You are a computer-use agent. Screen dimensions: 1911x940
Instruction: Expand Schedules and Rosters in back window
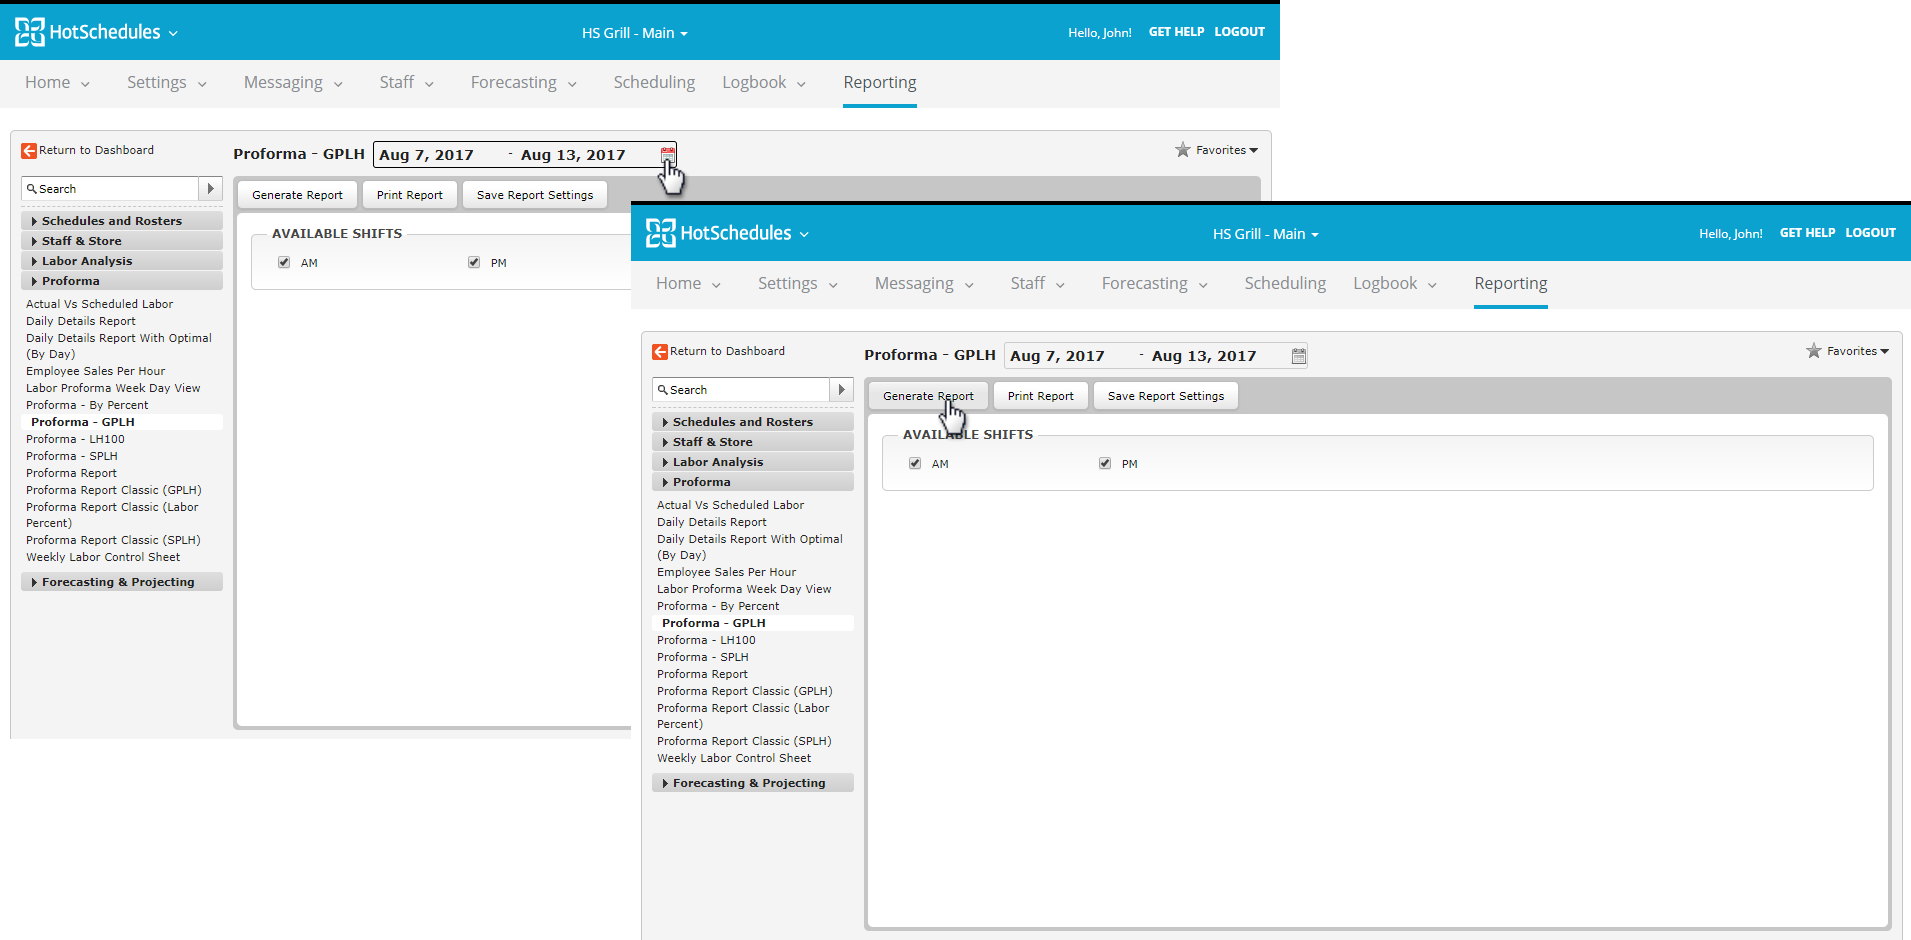point(122,221)
